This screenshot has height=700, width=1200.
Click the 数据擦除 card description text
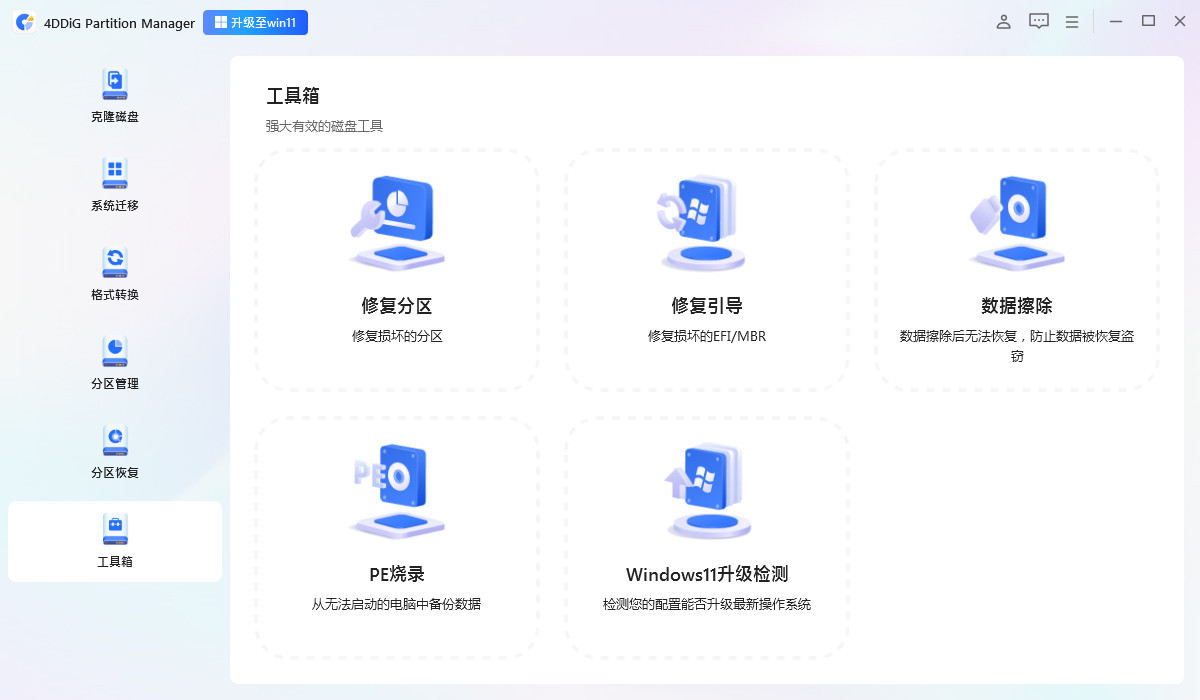point(1016,346)
